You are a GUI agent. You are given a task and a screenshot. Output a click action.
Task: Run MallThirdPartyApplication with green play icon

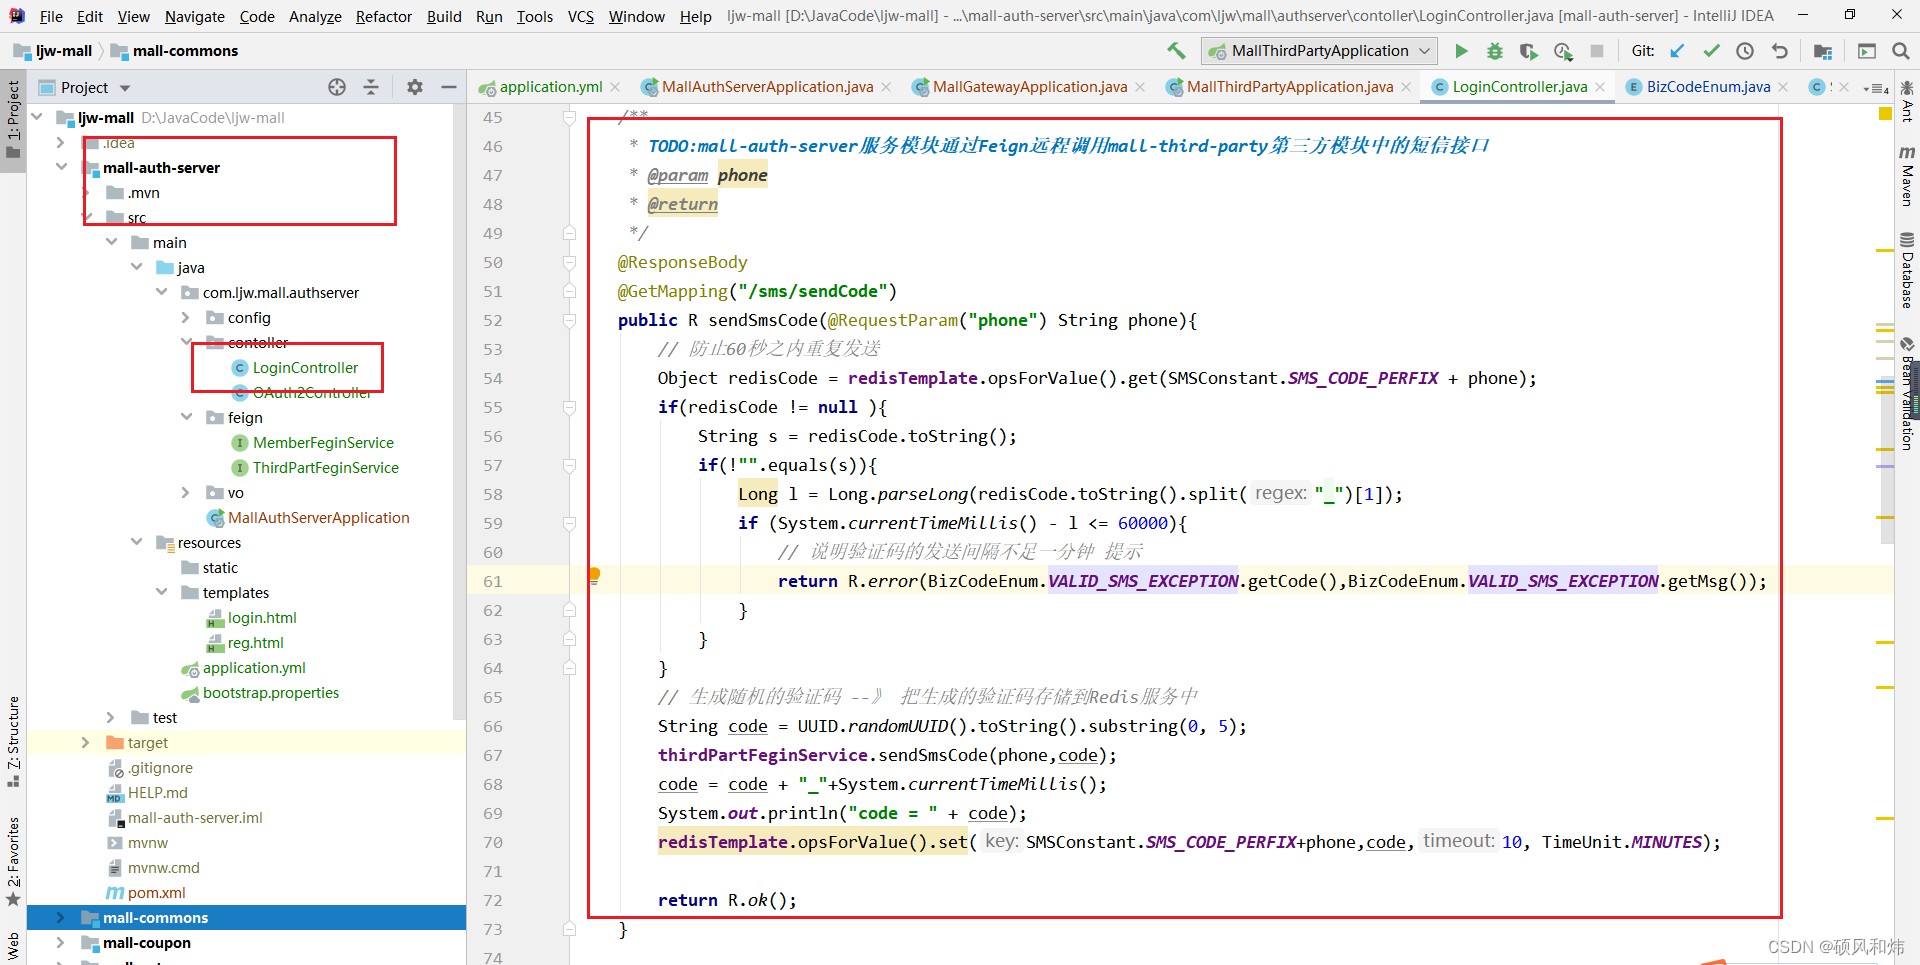[1461, 51]
